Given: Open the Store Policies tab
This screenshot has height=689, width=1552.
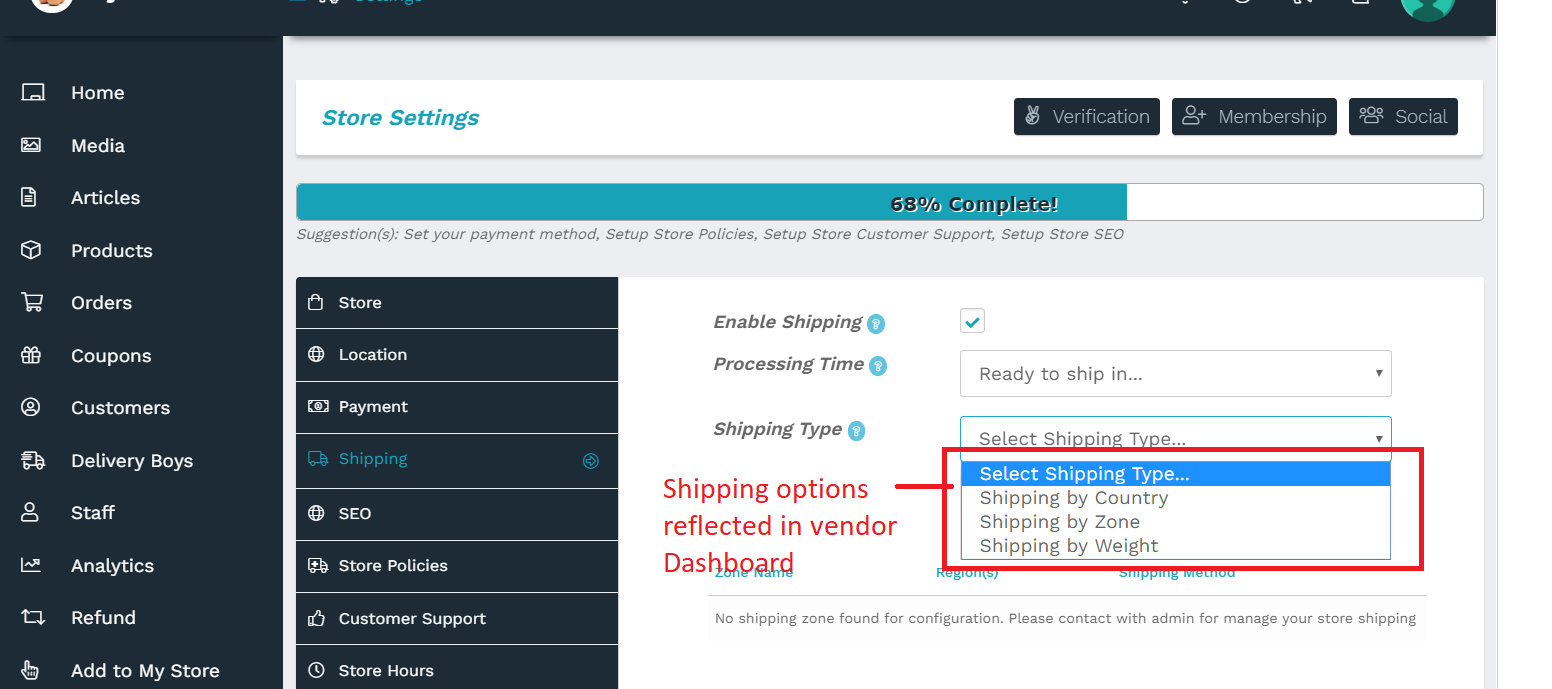Looking at the screenshot, I should [x=457, y=566].
